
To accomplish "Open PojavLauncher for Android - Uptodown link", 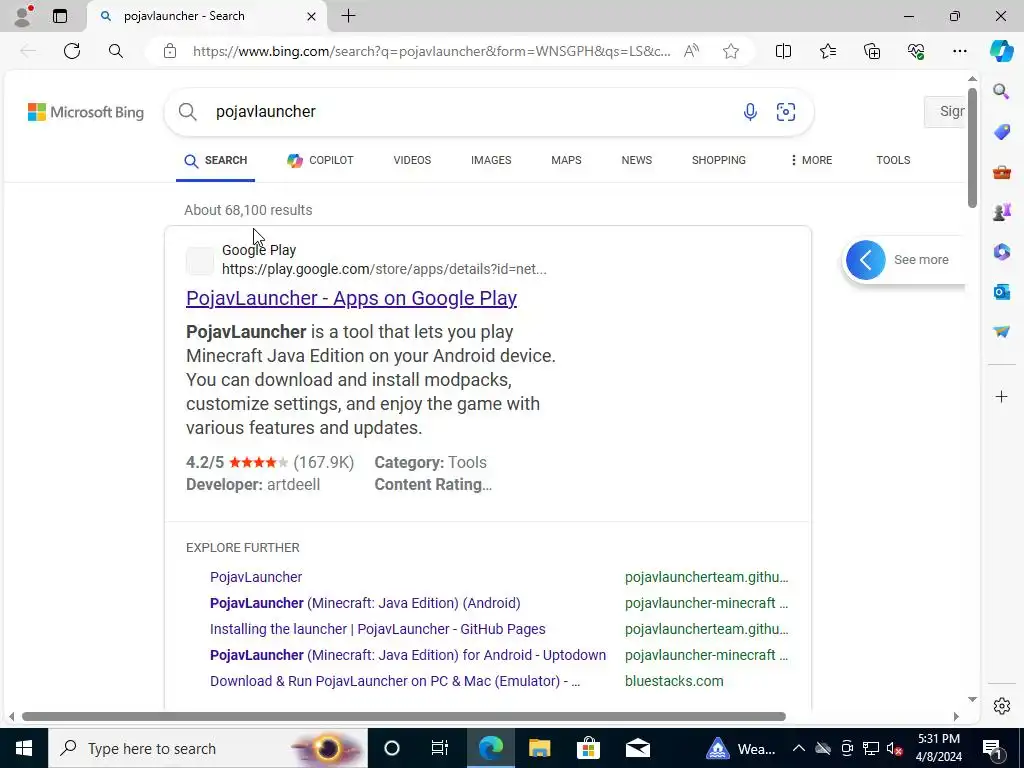I will point(408,655).
